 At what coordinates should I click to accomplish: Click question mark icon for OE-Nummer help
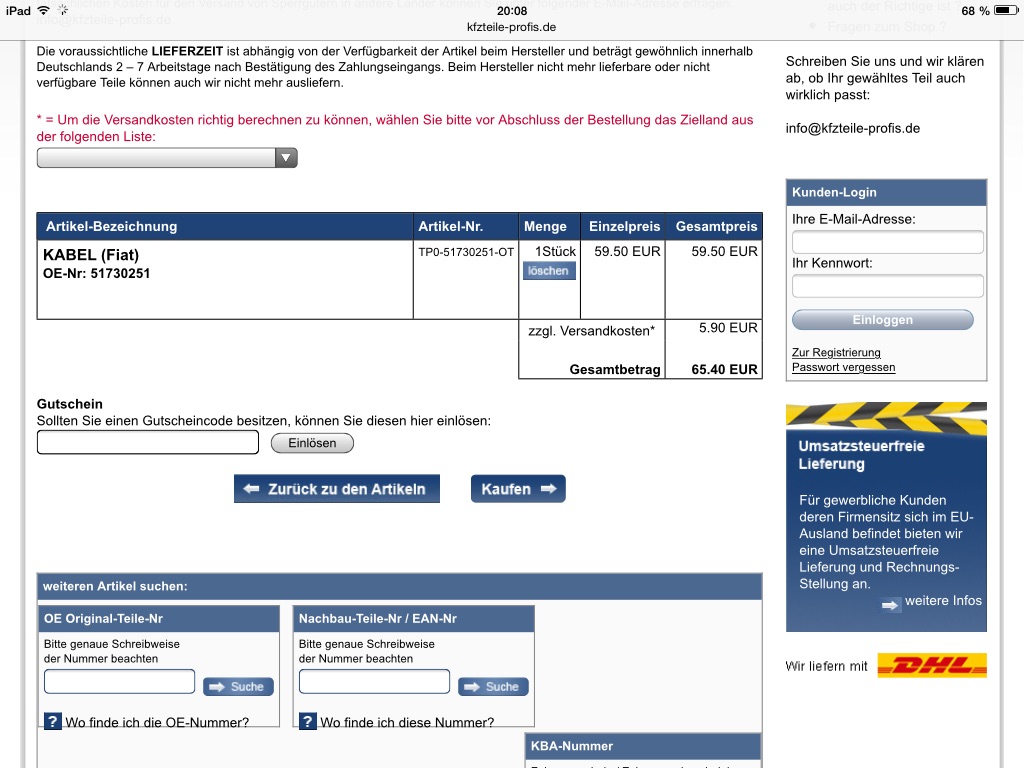point(53,721)
